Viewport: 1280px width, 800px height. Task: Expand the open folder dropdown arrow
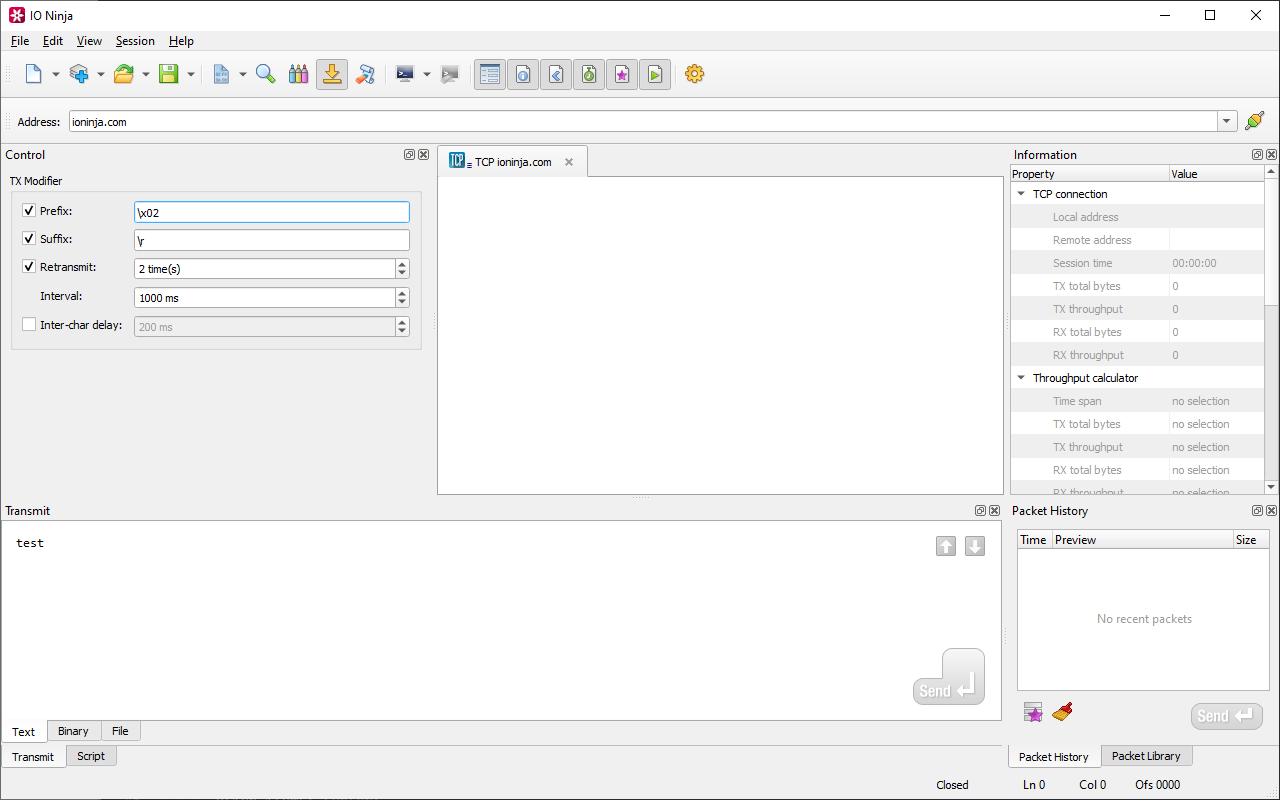146,74
